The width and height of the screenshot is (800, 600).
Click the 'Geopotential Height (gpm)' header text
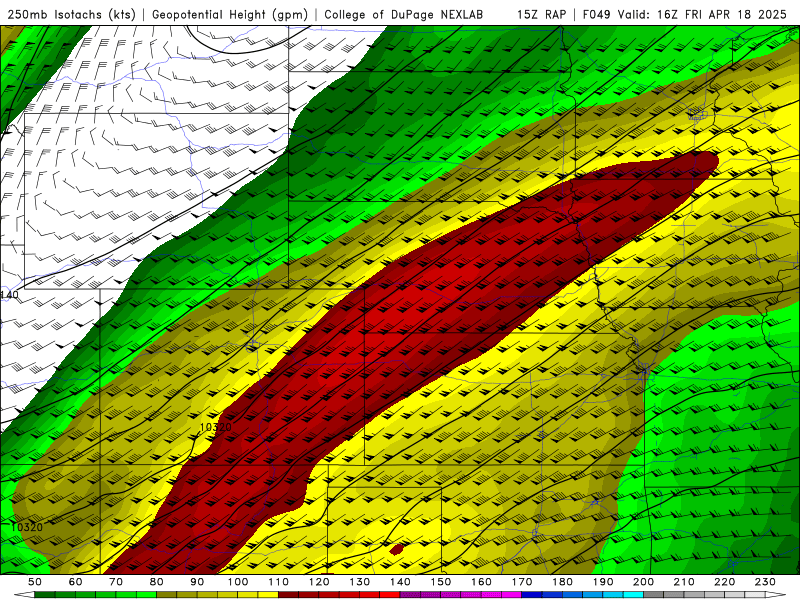230,14
